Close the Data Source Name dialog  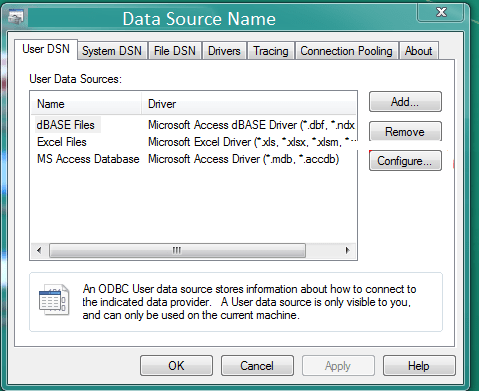(441, 12)
